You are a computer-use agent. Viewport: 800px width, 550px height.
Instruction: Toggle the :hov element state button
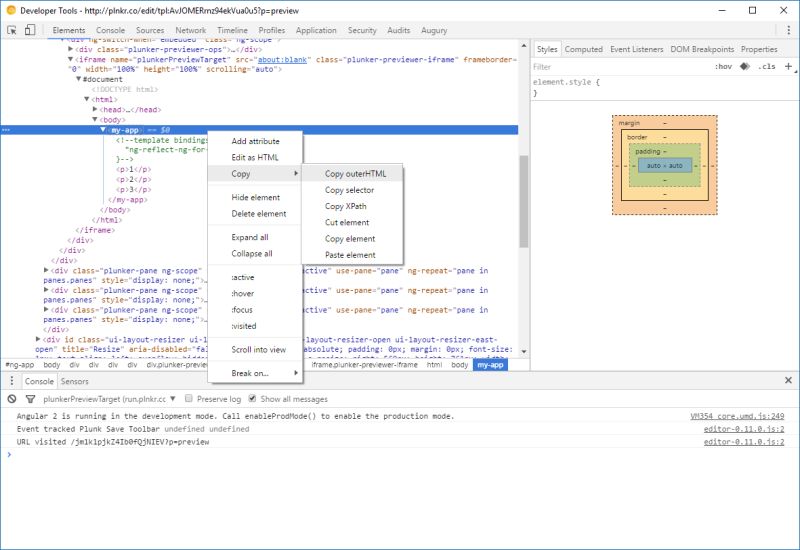[722, 67]
